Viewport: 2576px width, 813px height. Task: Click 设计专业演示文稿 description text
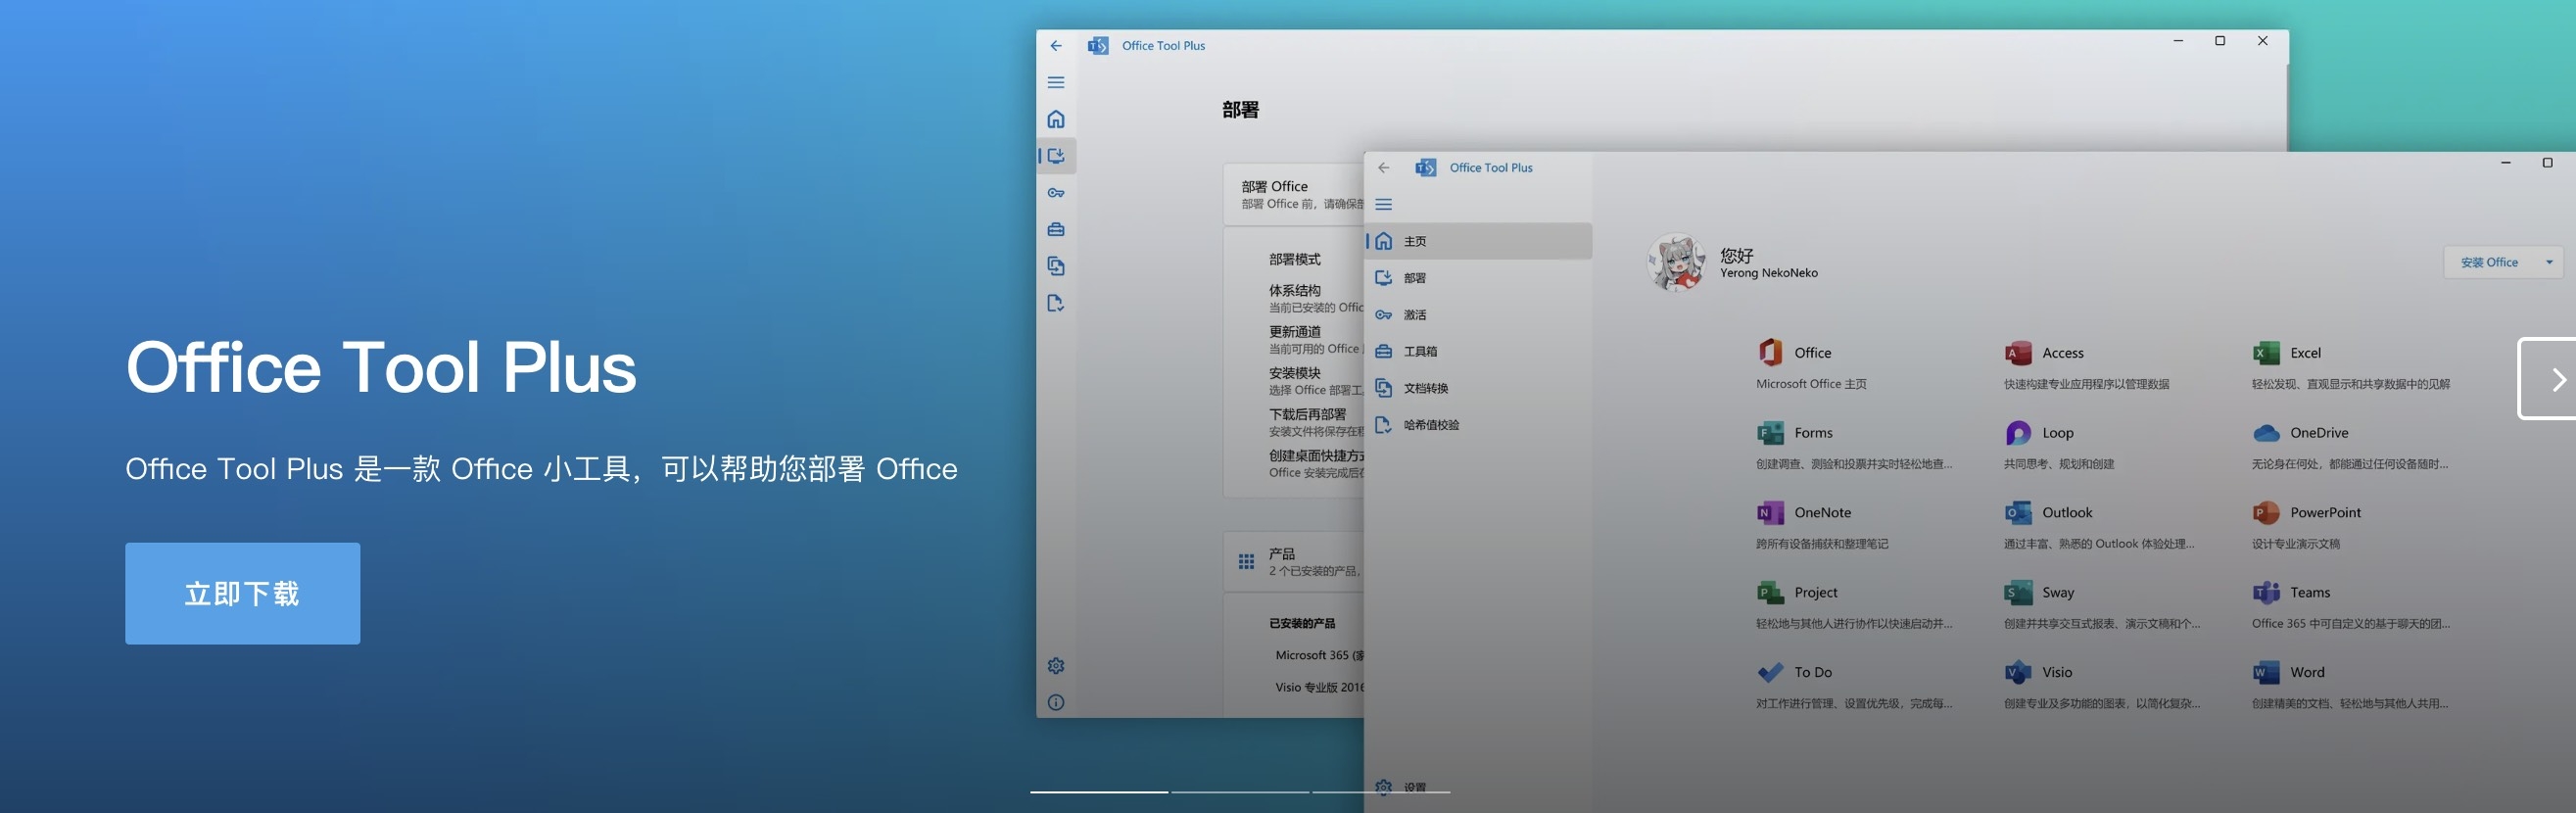coord(2296,544)
